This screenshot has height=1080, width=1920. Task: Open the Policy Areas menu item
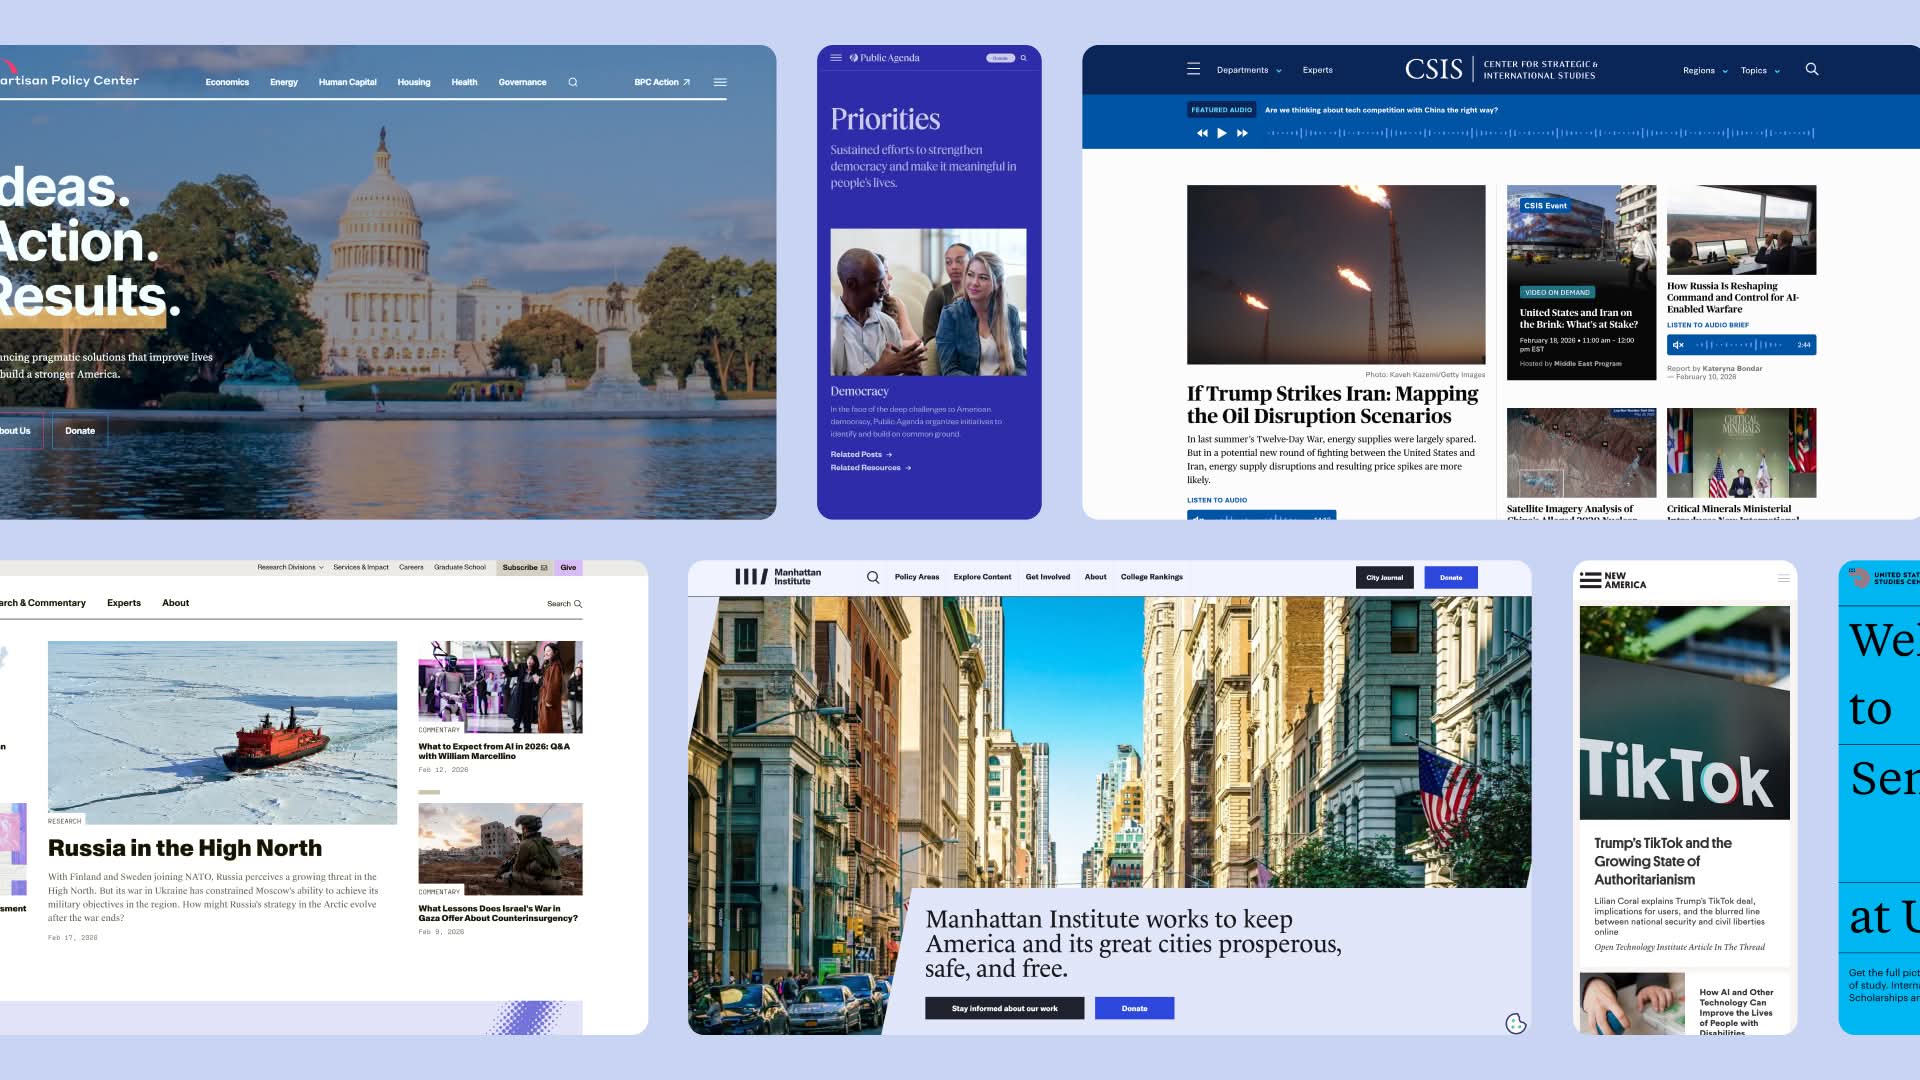[x=916, y=577]
